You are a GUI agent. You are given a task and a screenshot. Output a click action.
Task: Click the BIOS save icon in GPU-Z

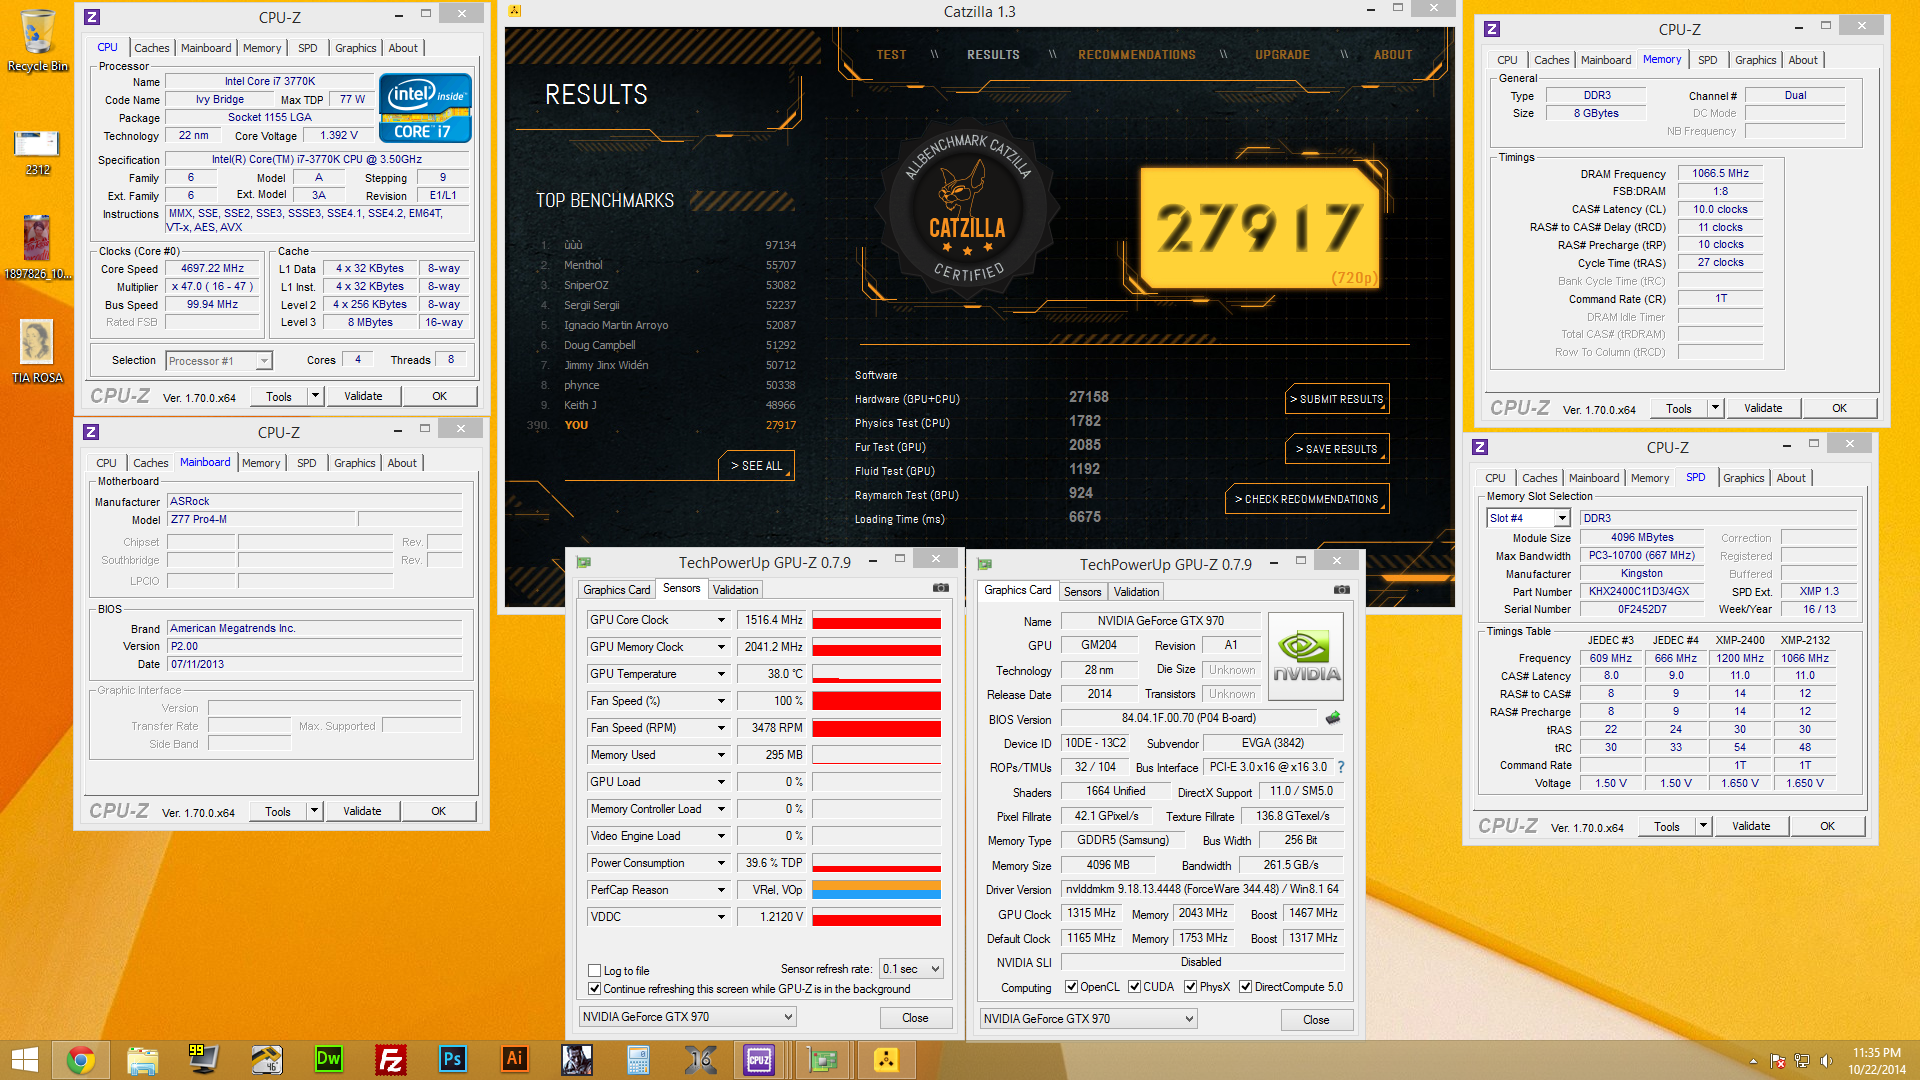[1332, 717]
